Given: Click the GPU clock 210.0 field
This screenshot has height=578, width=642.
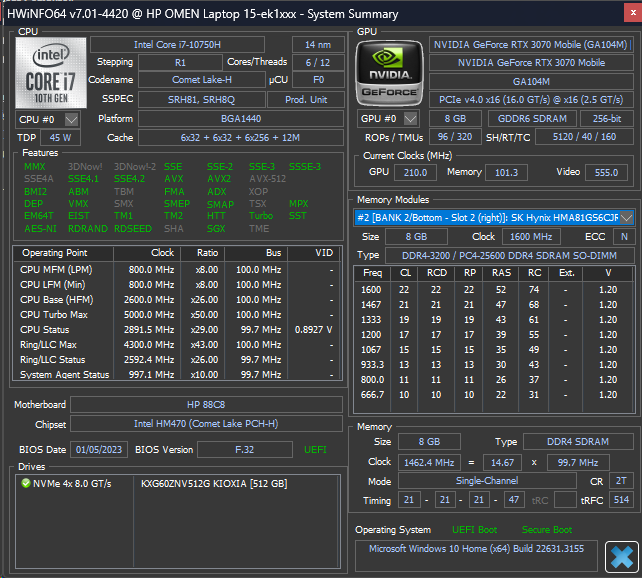Looking at the screenshot, I should click(x=415, y=172).
